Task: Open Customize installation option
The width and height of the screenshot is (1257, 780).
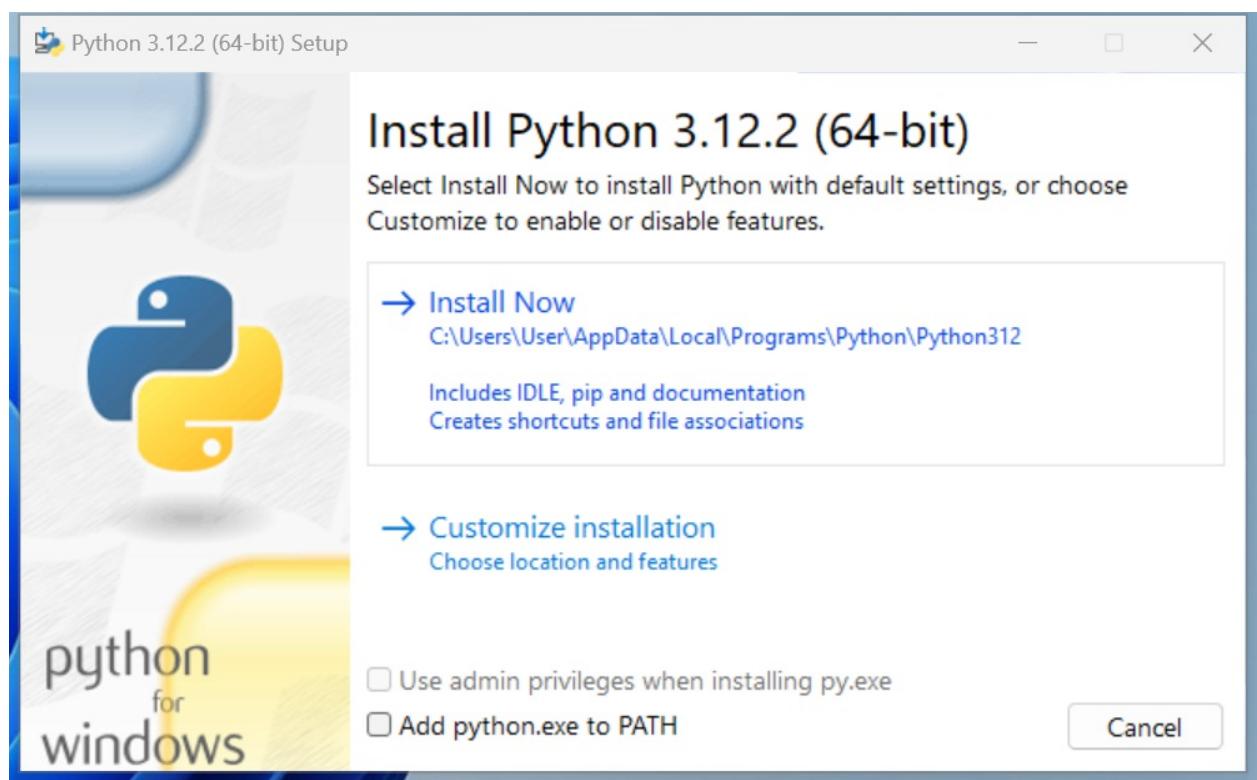Action: (571, 528)
